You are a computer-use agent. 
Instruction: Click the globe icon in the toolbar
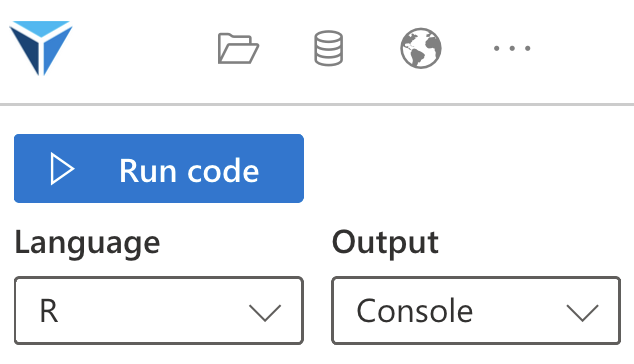pos(421,48)
